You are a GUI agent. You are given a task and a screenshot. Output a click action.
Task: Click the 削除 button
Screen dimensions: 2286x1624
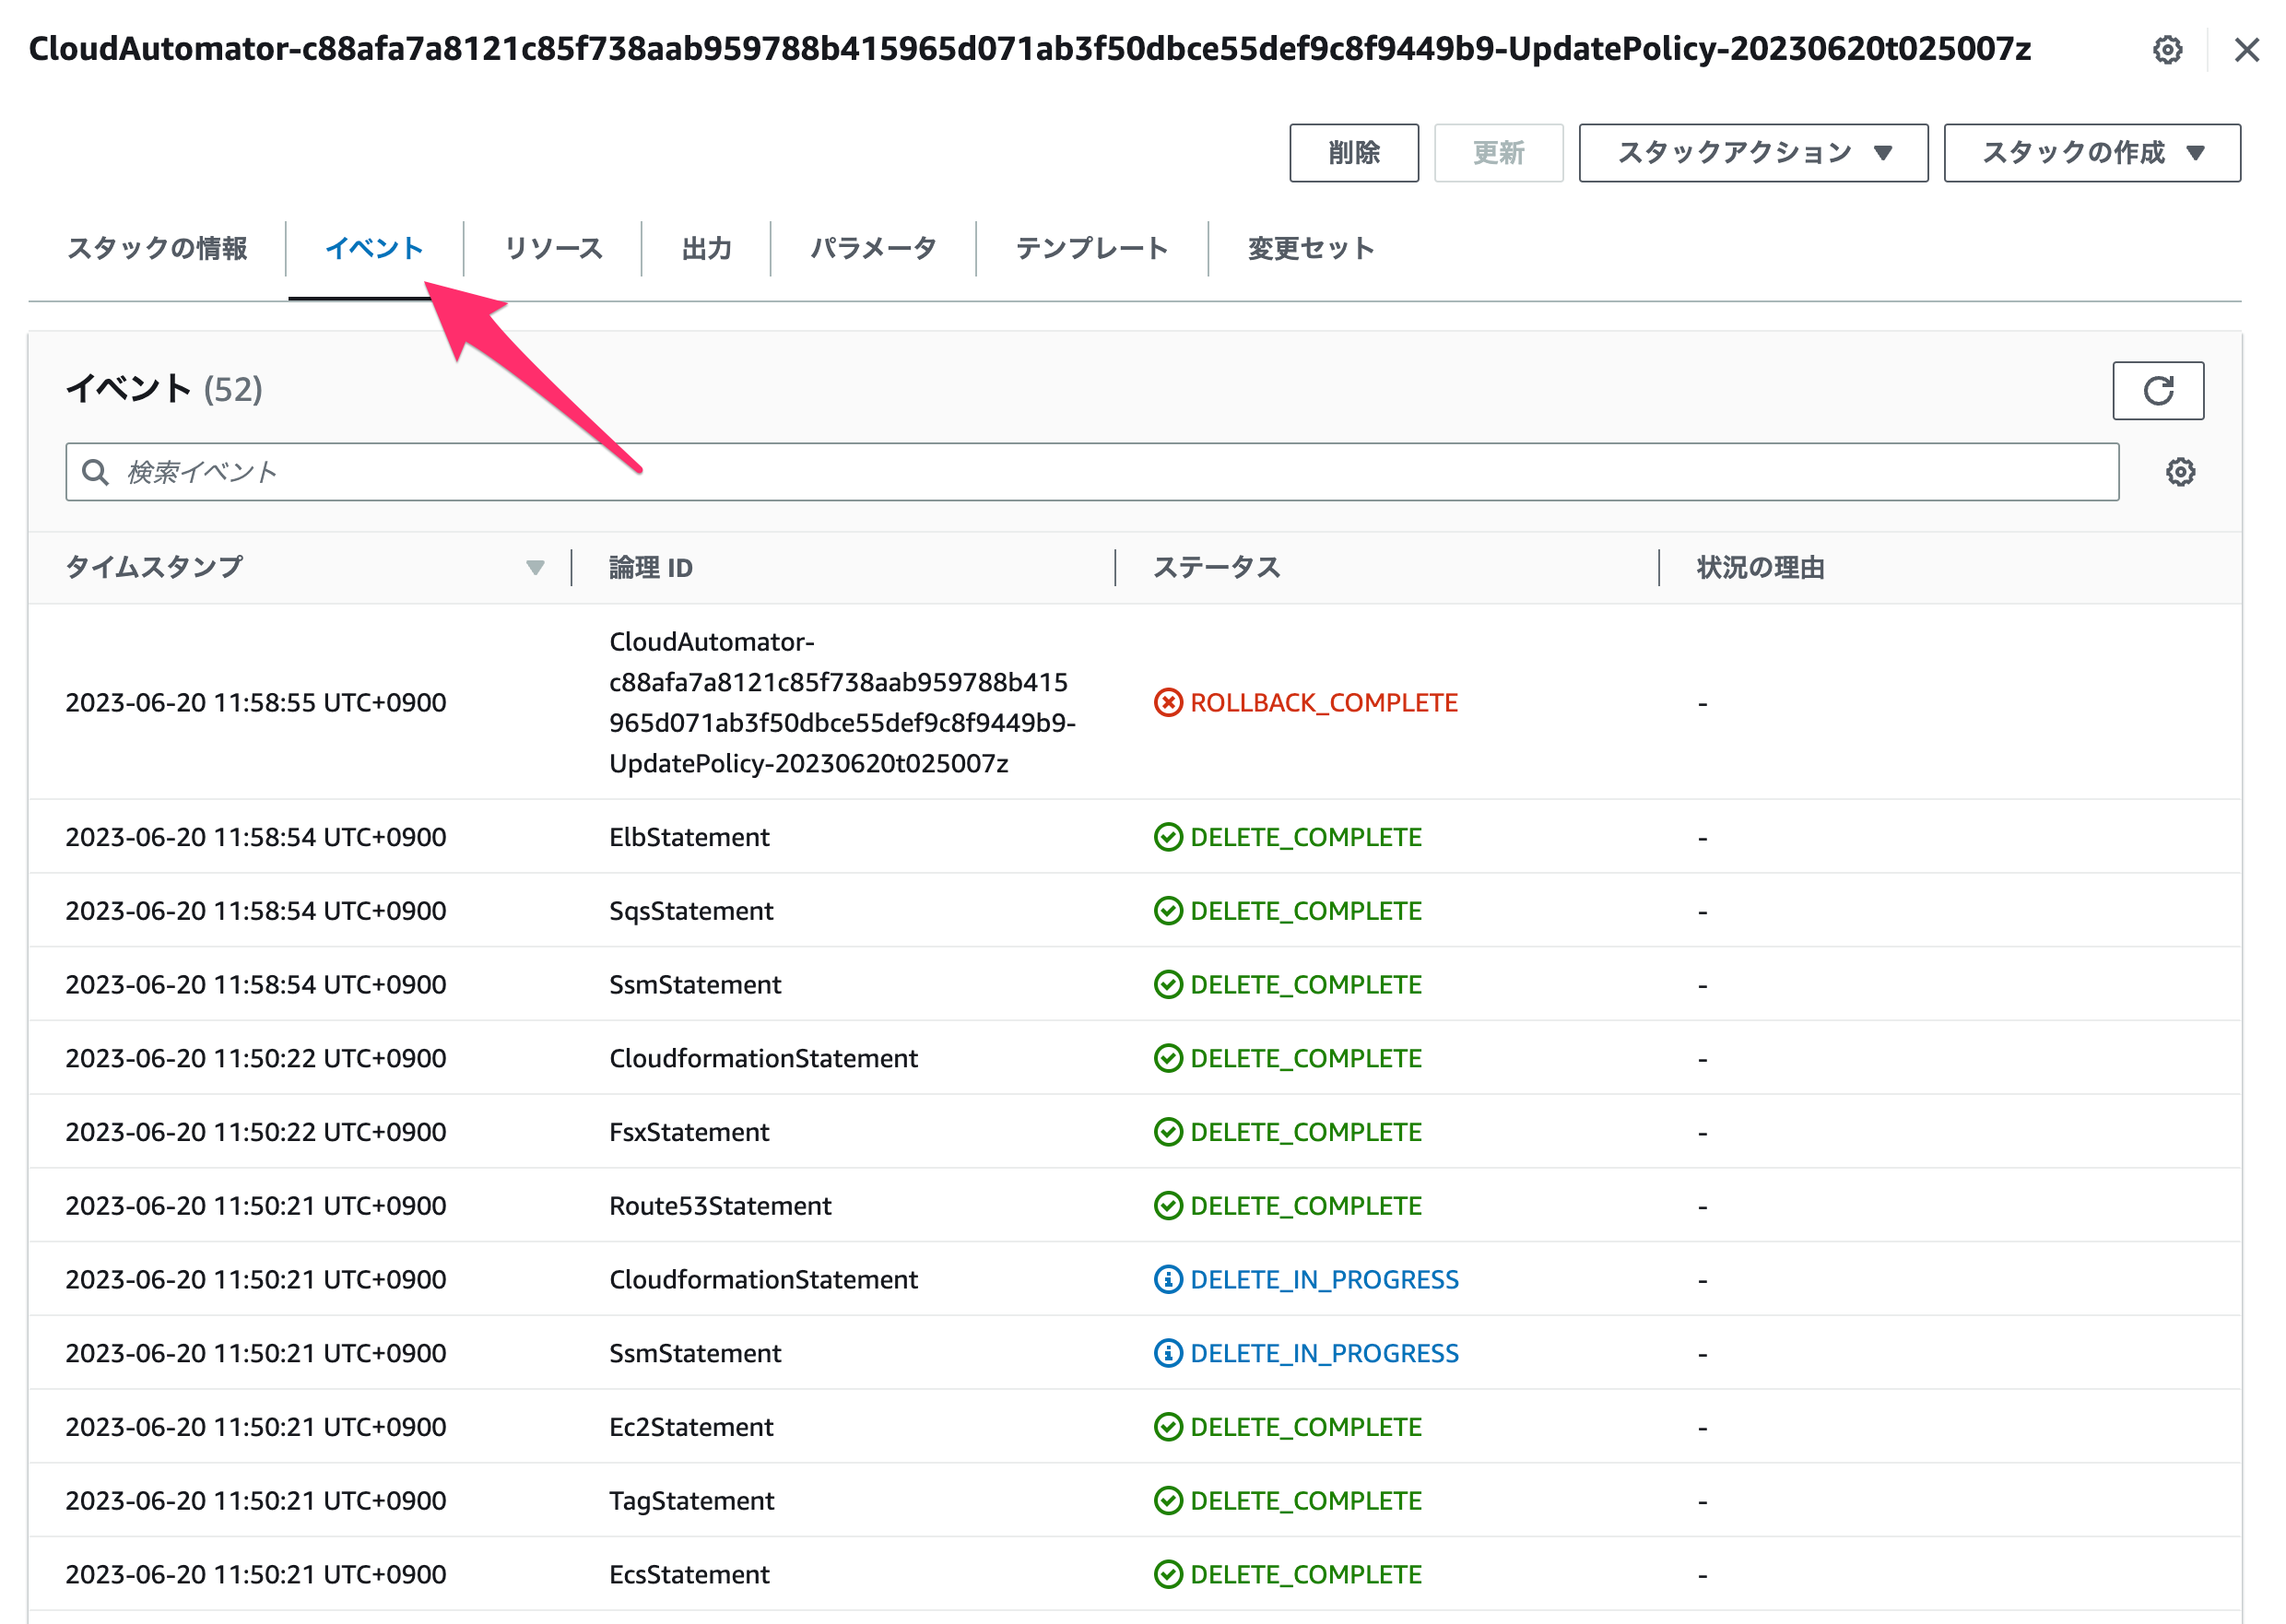click(x=1353, y=153)
